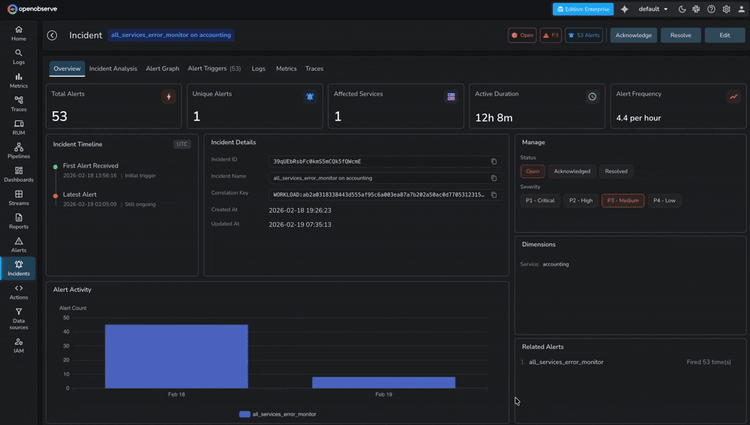
Task: Toggle dark mode with the moon icon
Action: pos(682,9)
